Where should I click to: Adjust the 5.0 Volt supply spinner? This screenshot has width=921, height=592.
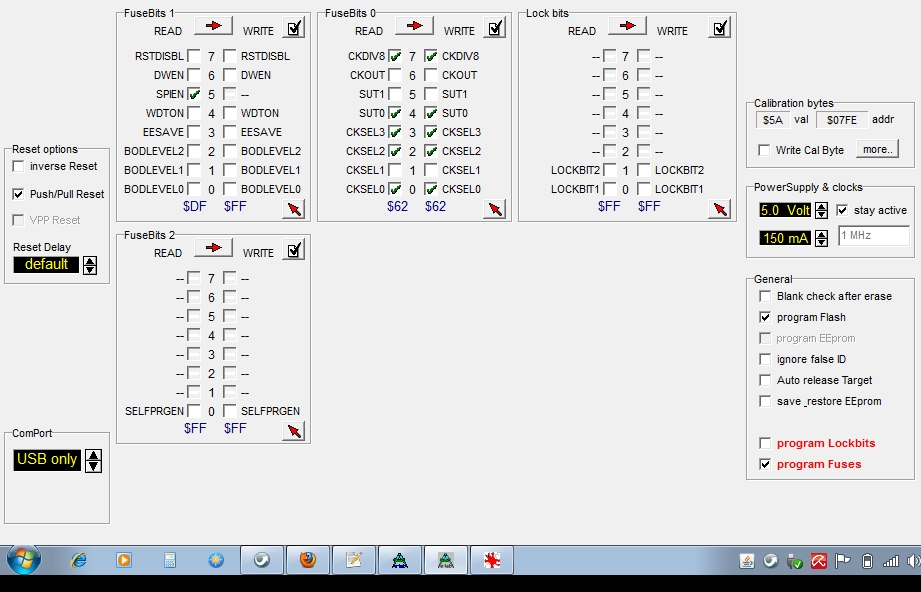[821, 211]
